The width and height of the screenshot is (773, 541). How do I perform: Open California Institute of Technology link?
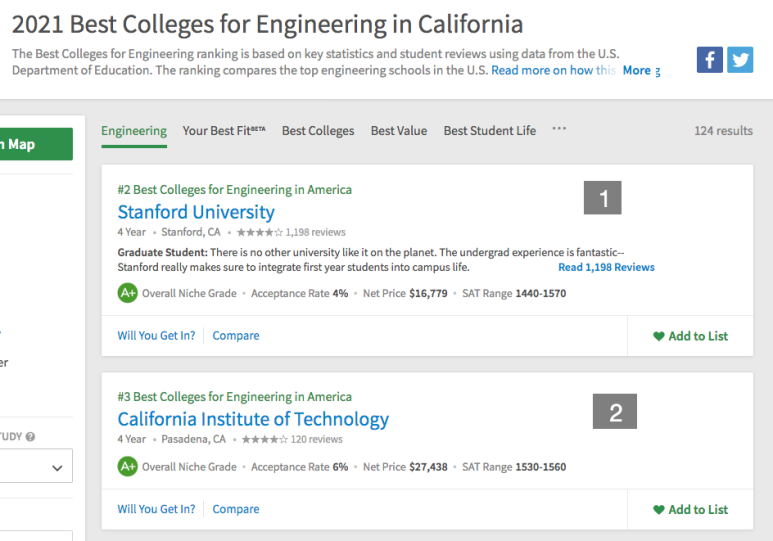[x=253, y=419]
